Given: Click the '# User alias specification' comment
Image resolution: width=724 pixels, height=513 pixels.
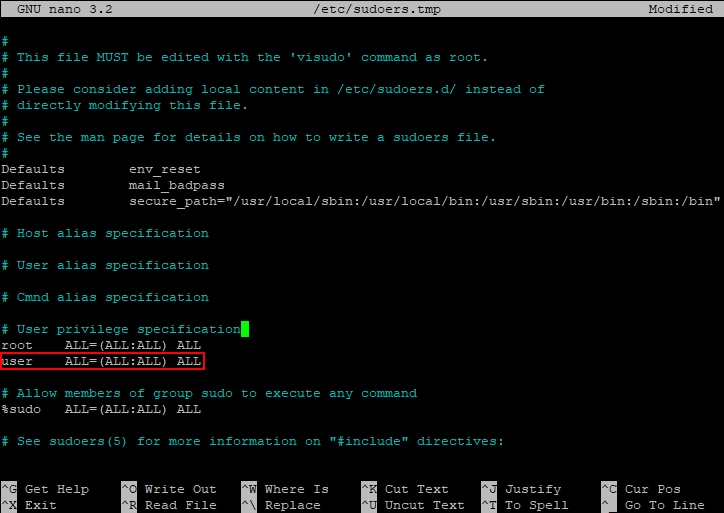Looking at the screenshot, I should pyautogui.click(x=105, y=265).
